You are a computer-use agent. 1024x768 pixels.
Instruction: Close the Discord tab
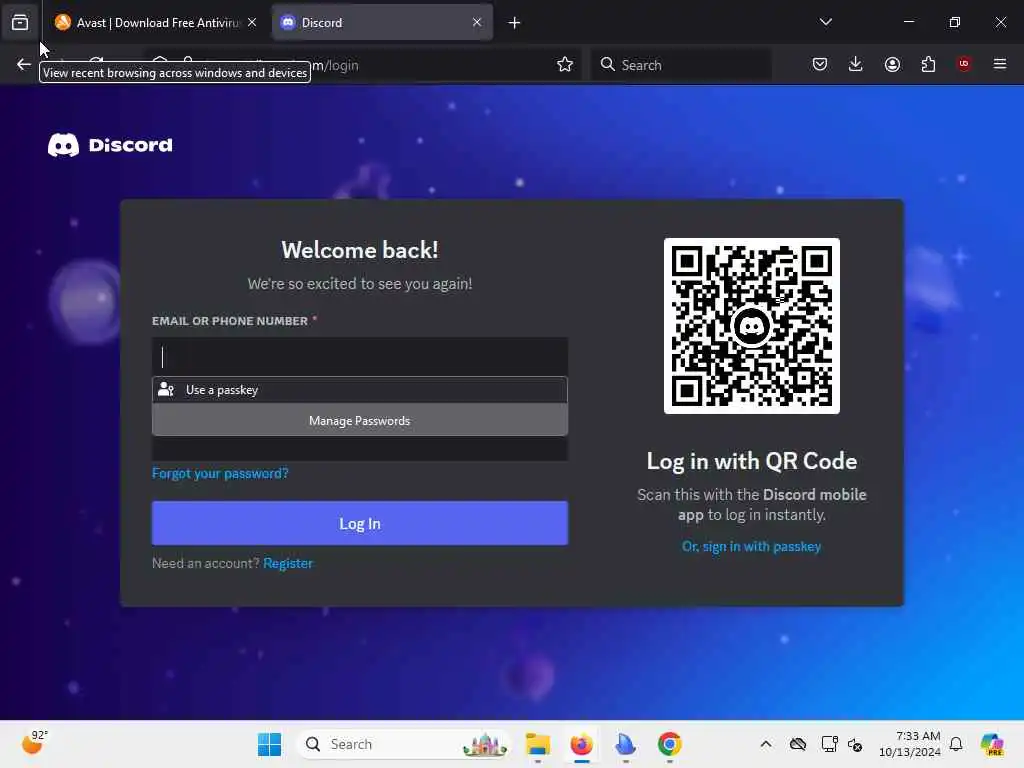(x=477, y=22)
